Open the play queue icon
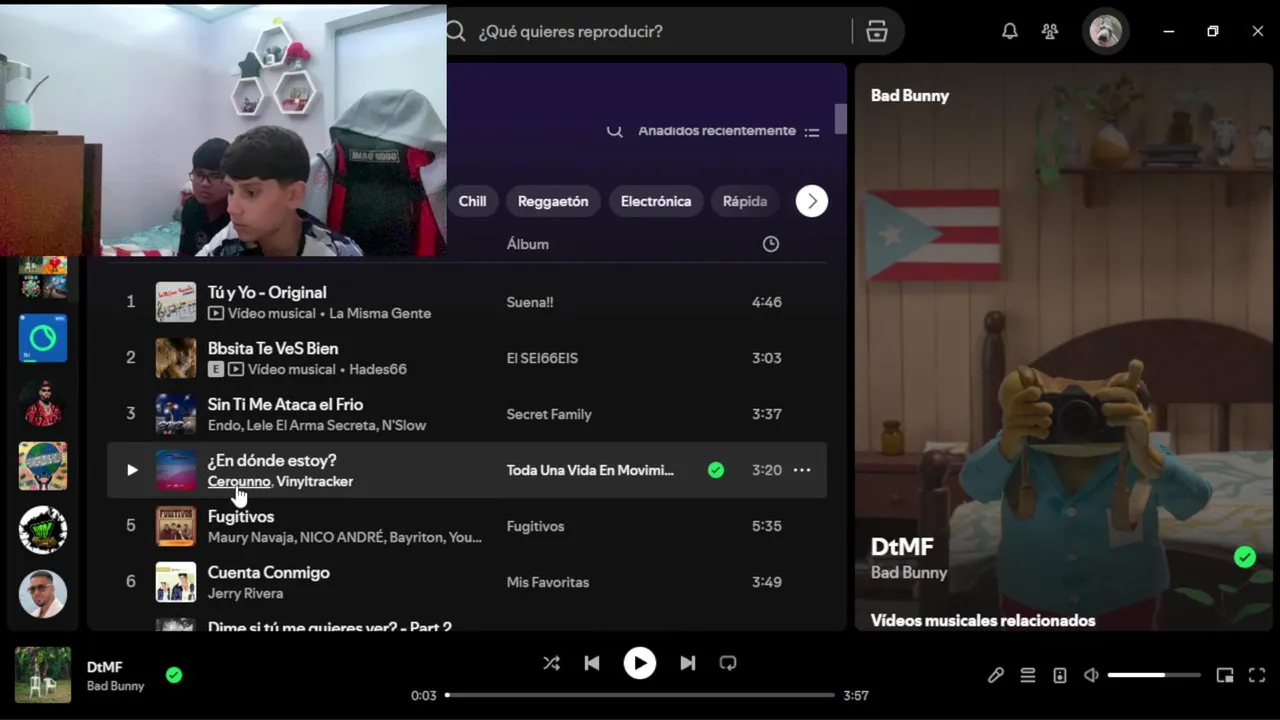The height and width of the screenshot is (720, 1280). point(1028,675)
